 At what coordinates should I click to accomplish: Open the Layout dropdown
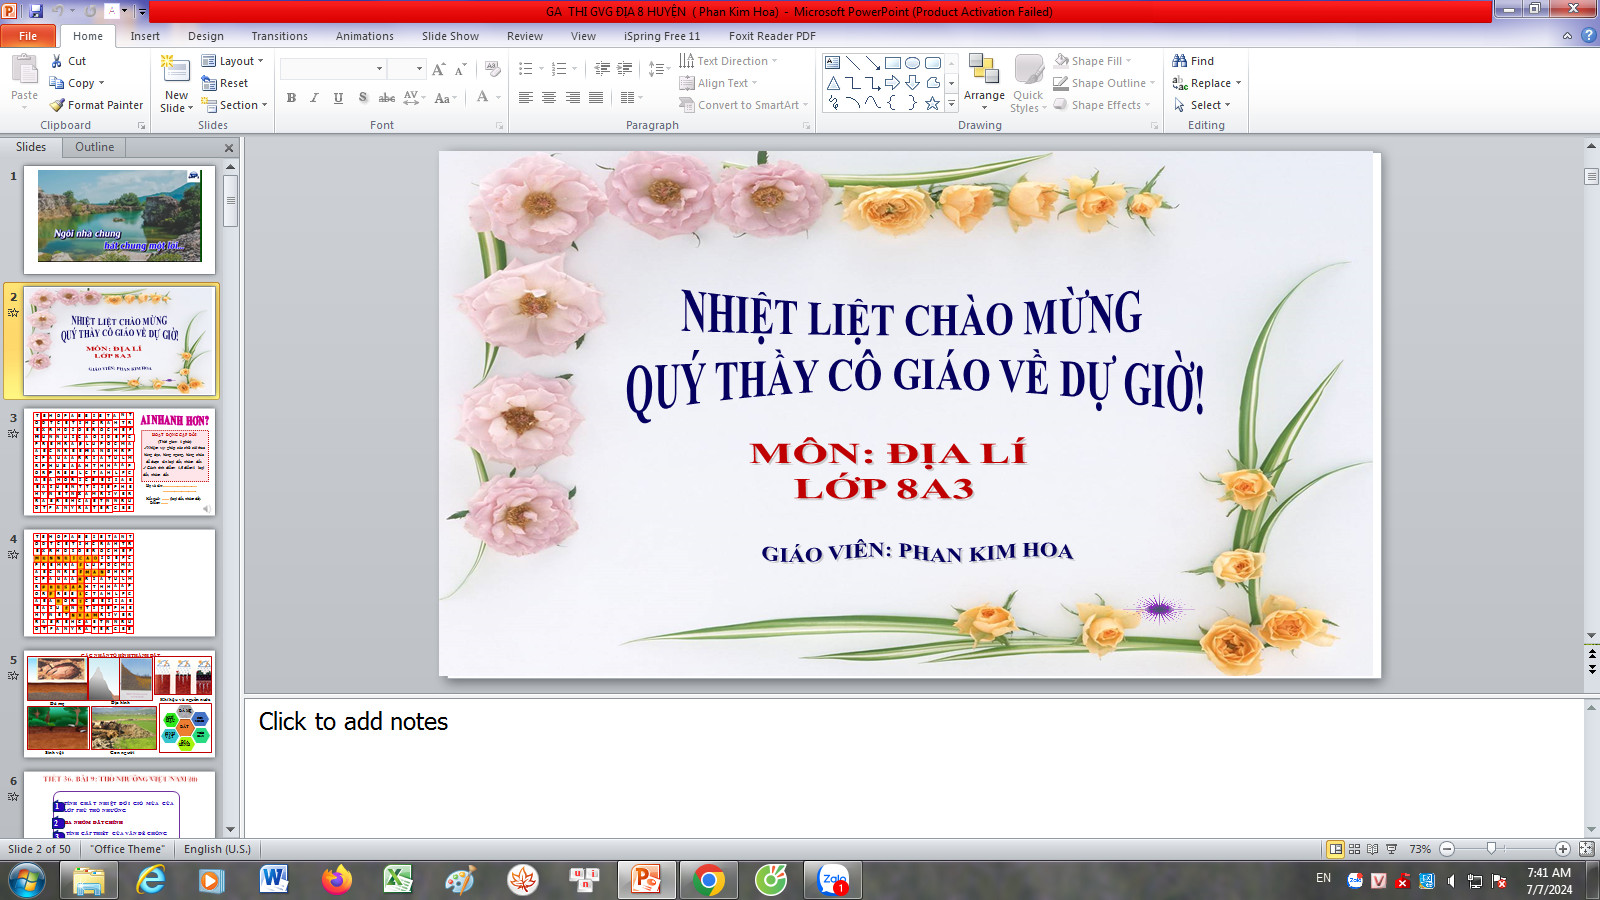(233, 61)
